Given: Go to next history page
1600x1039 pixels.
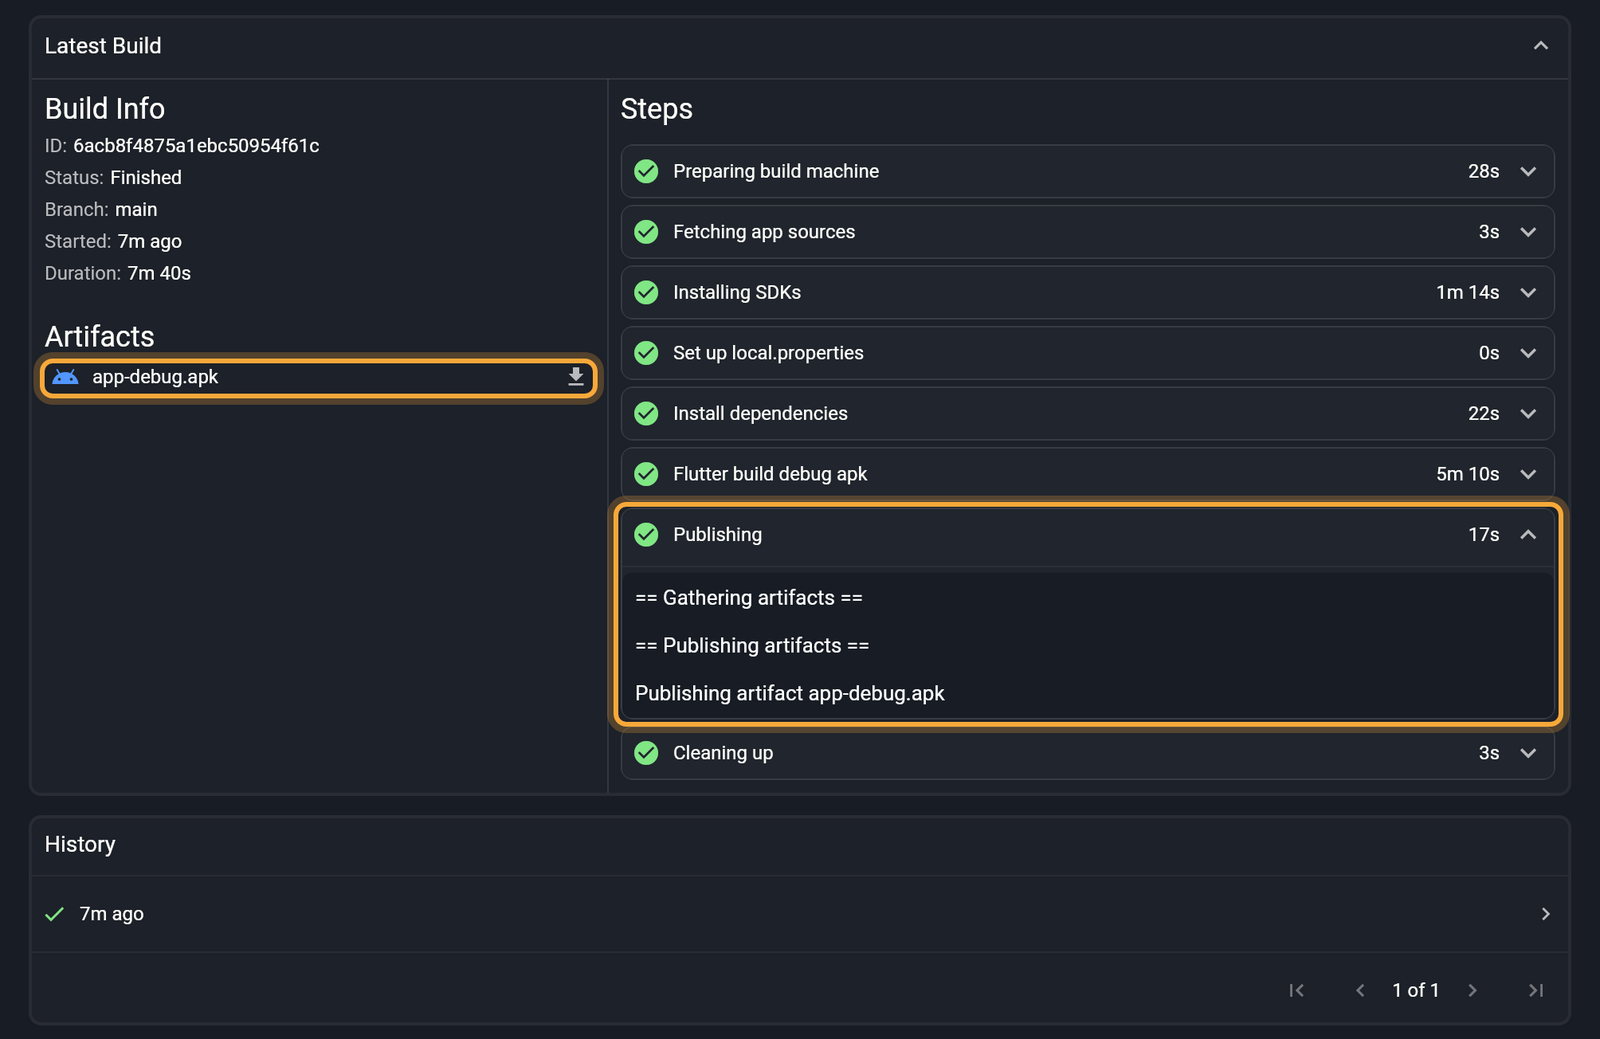Looking at the screenshot, I should pos(1472,990).
